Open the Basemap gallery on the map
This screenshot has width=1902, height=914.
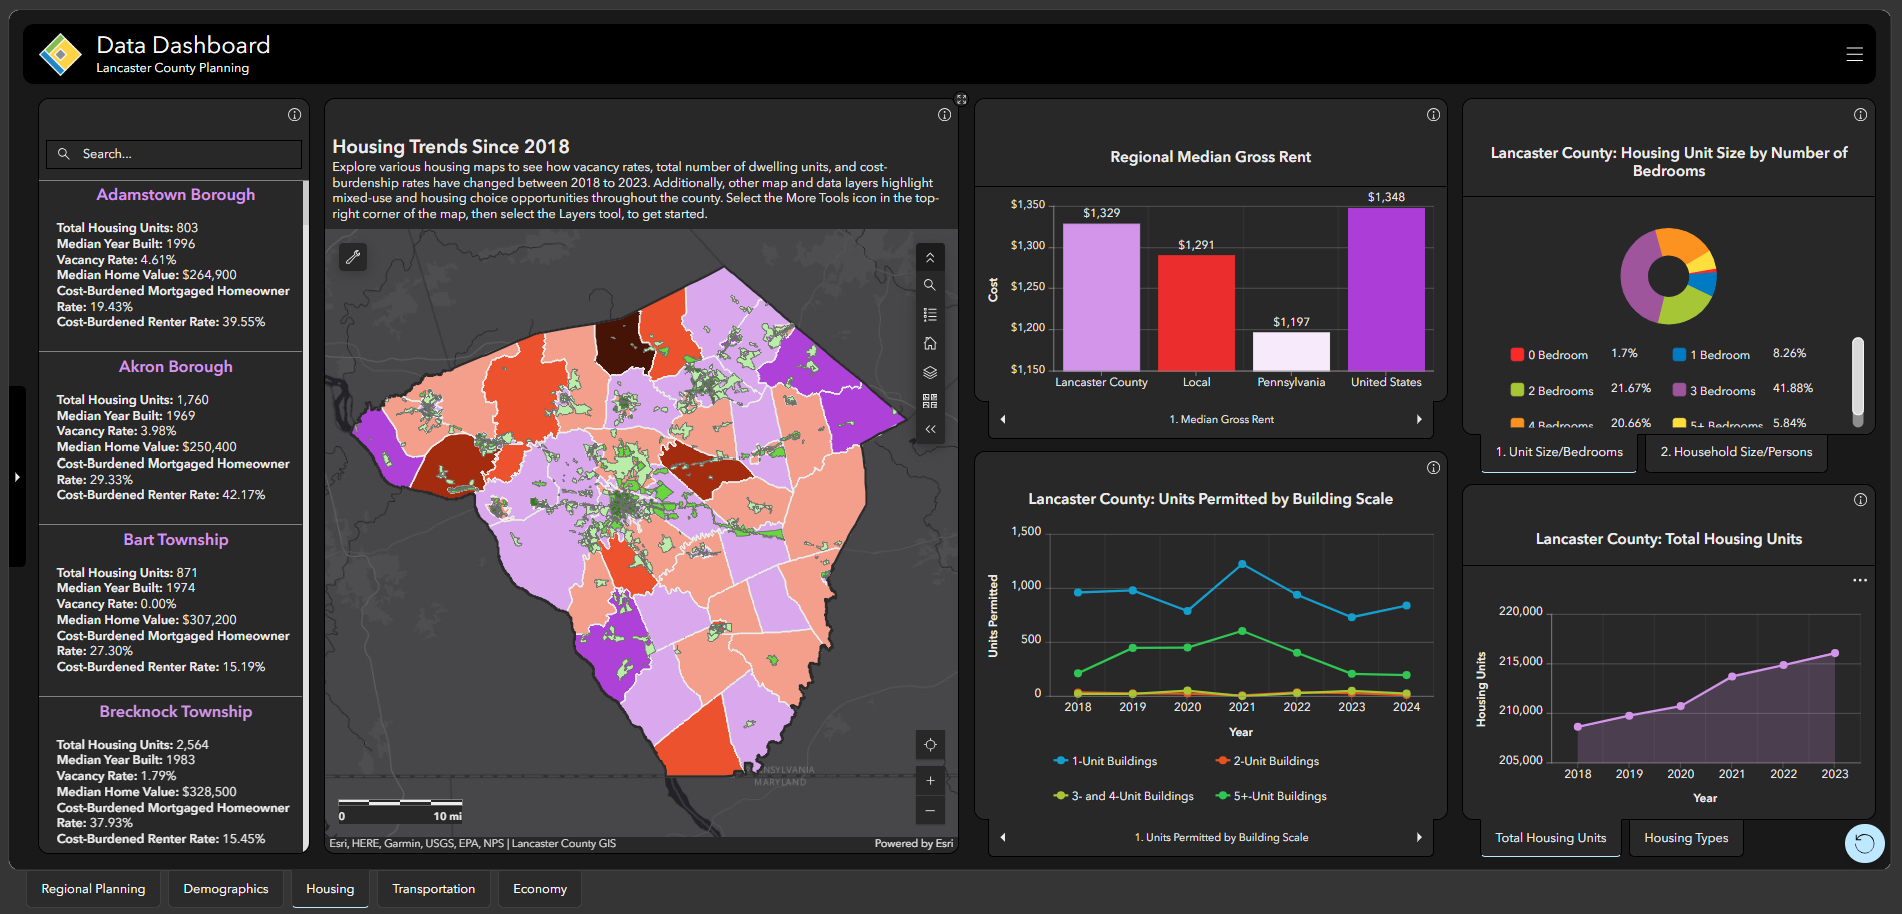930,400
